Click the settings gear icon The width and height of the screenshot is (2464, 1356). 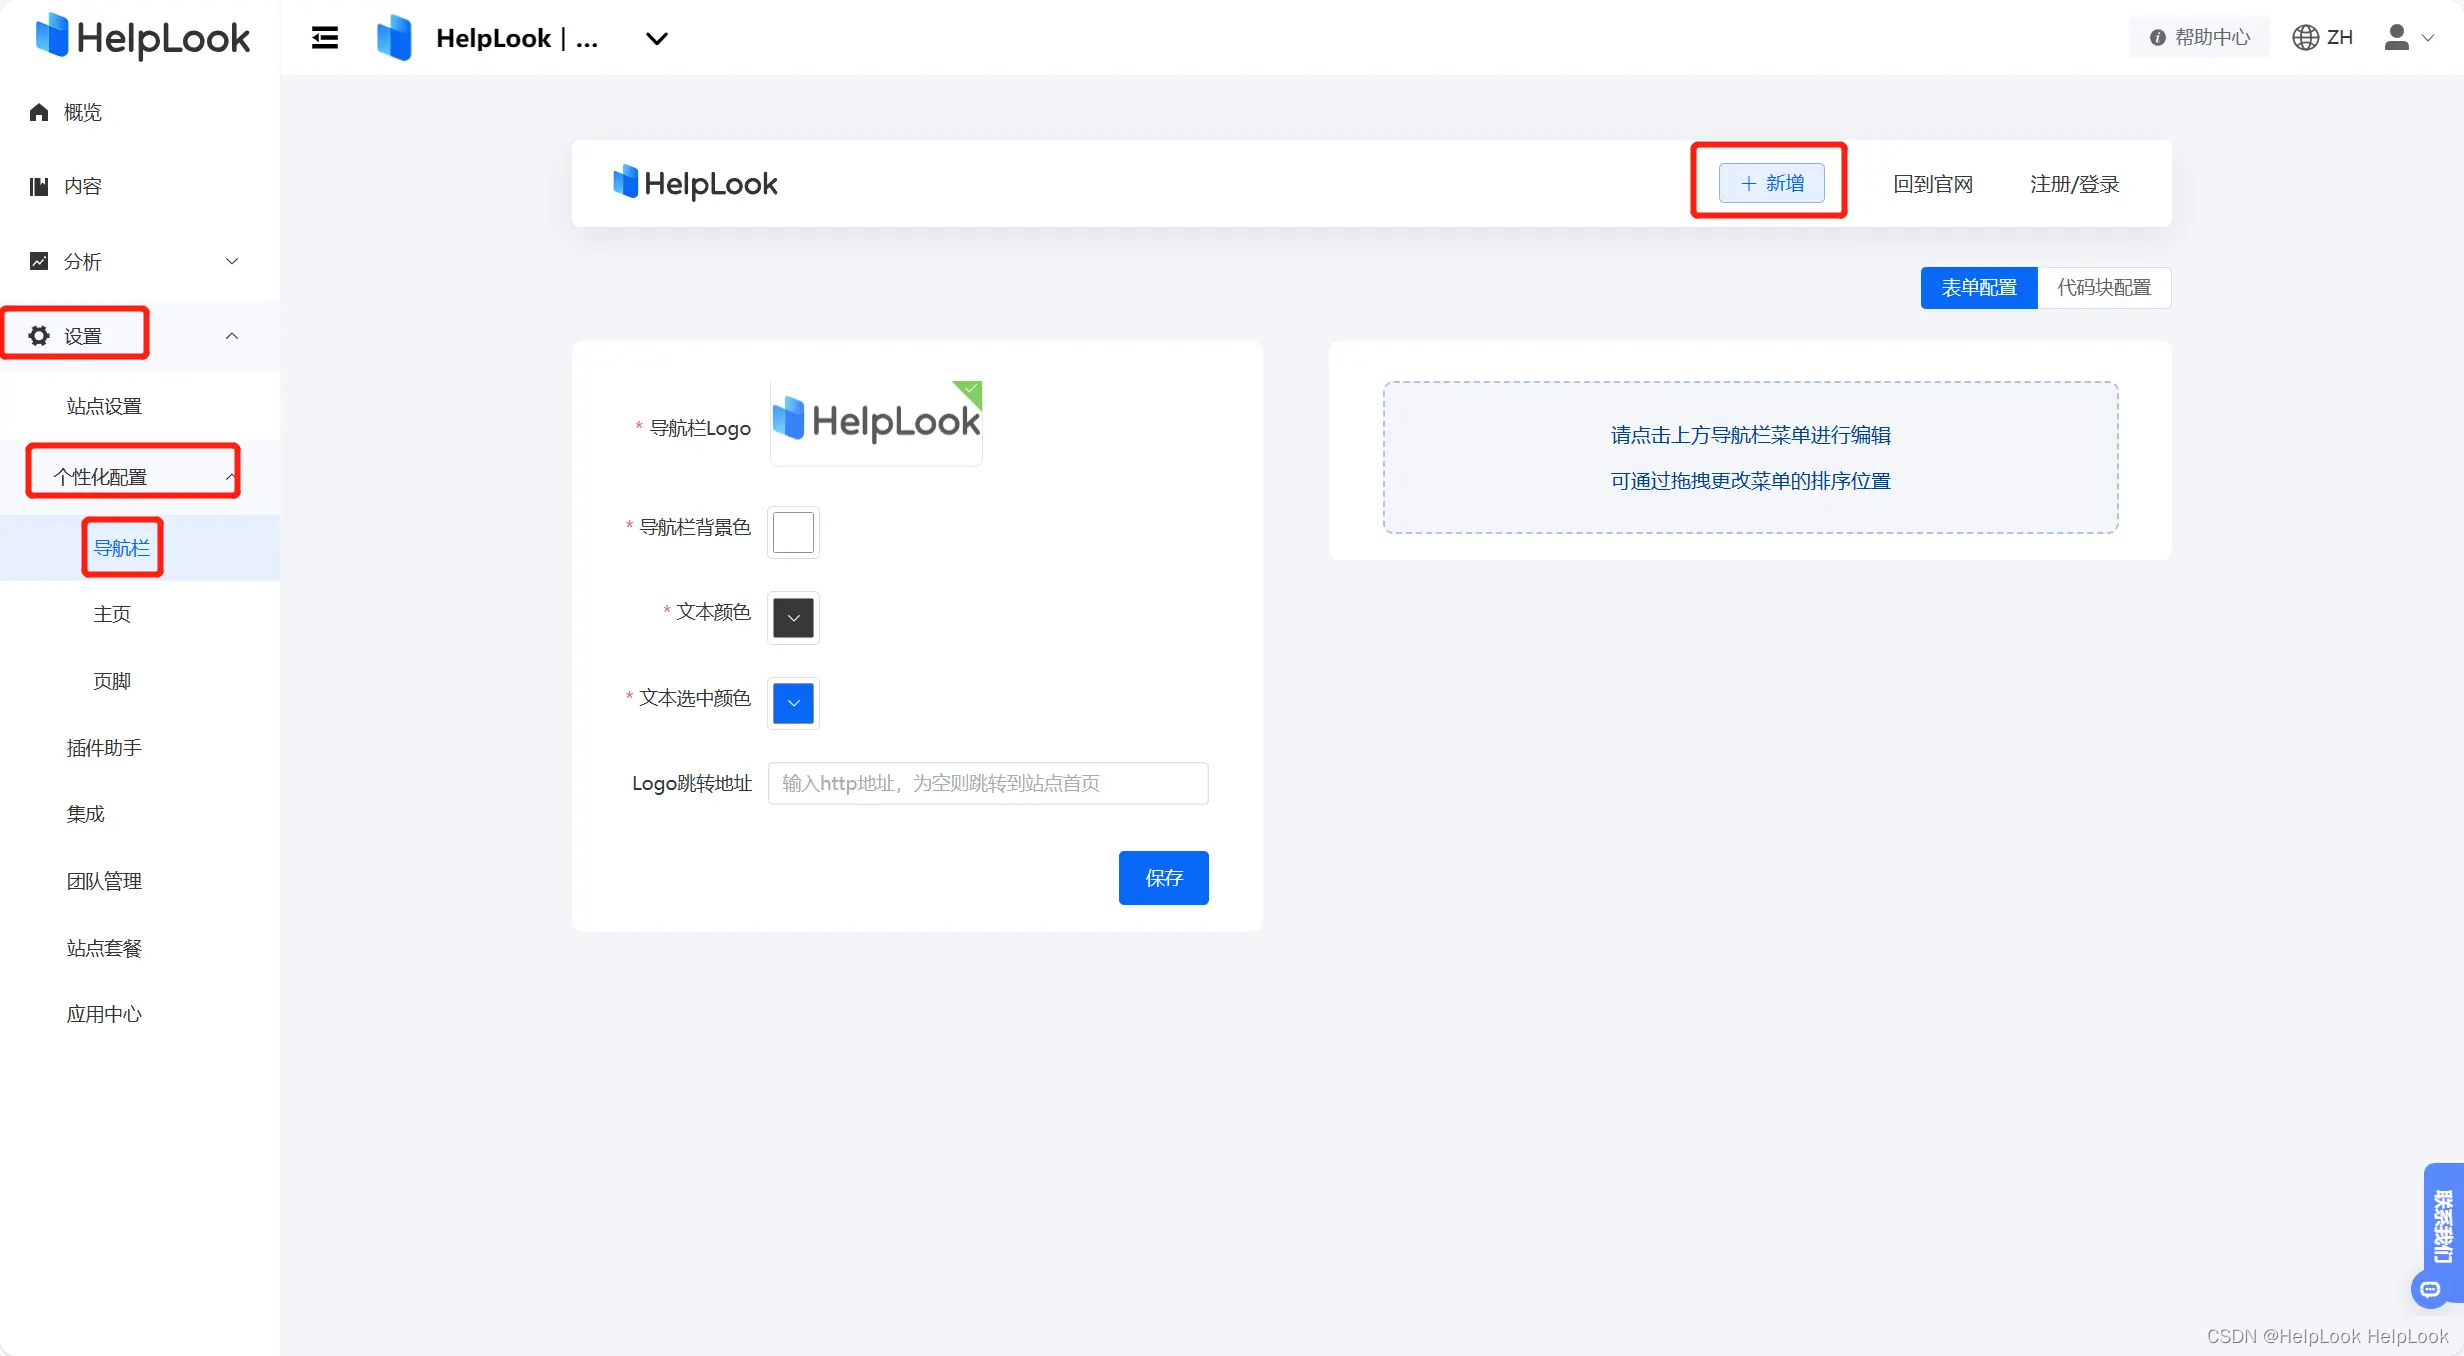click(39, 336)
